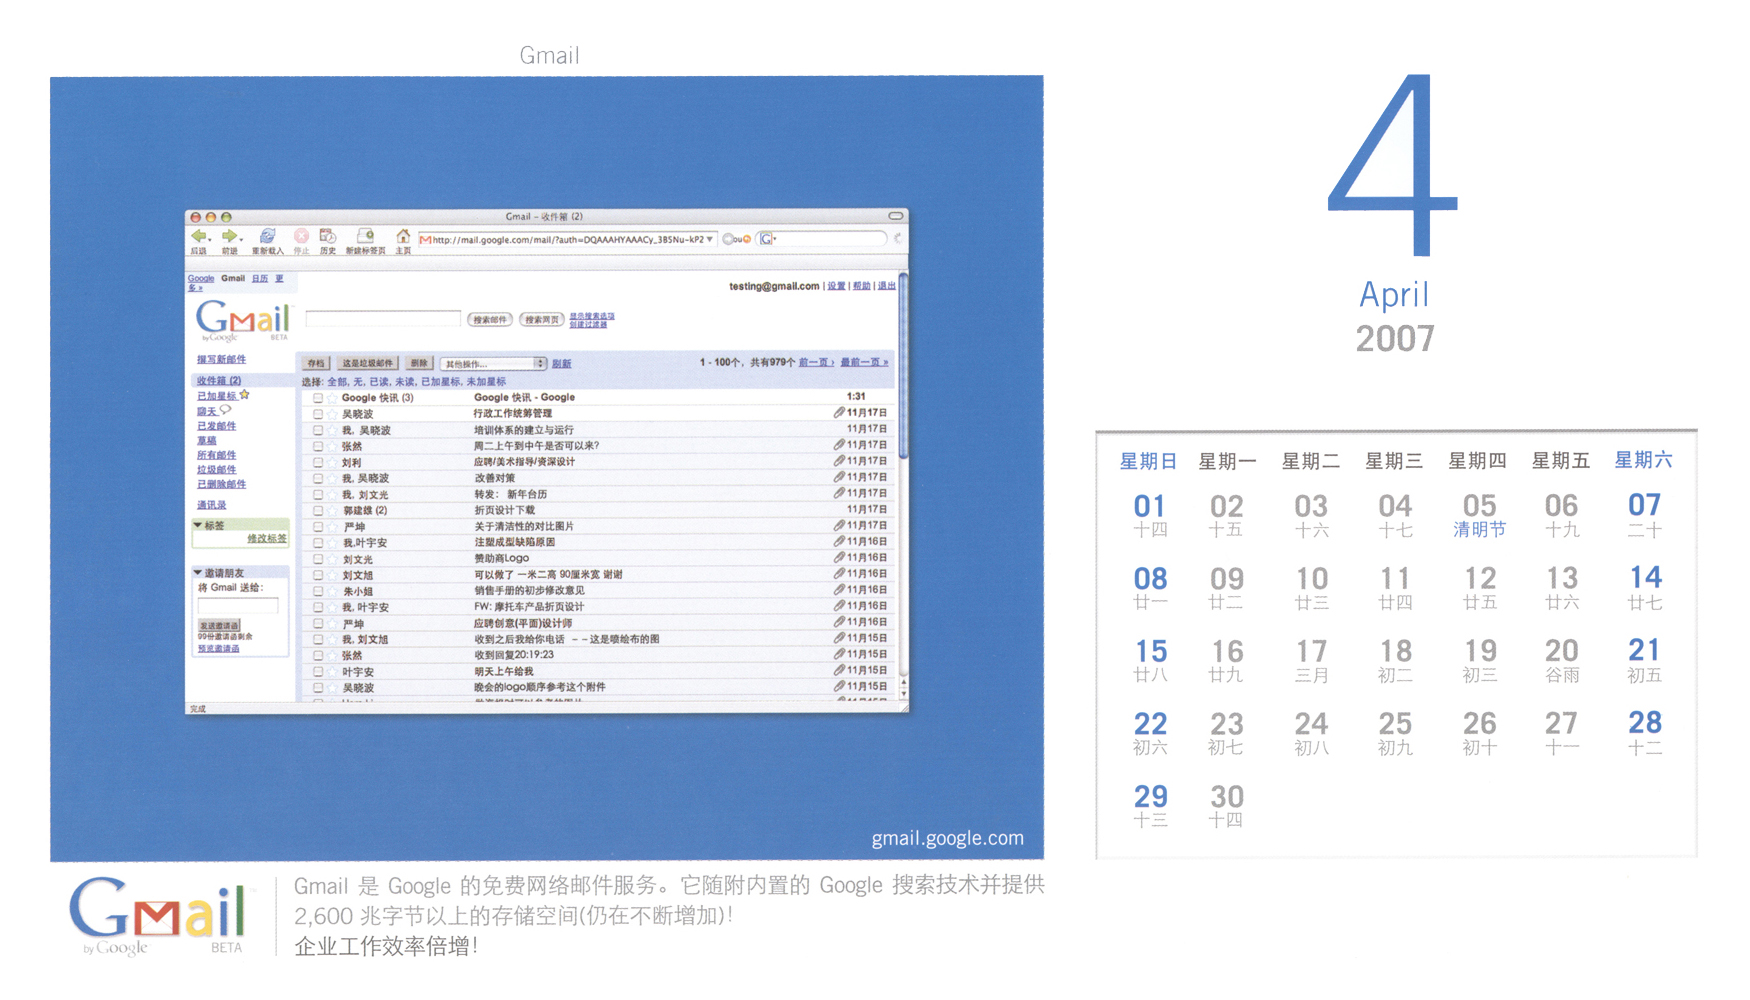
Task: Star the Google 快讯 message
Action: coord(332,398)
